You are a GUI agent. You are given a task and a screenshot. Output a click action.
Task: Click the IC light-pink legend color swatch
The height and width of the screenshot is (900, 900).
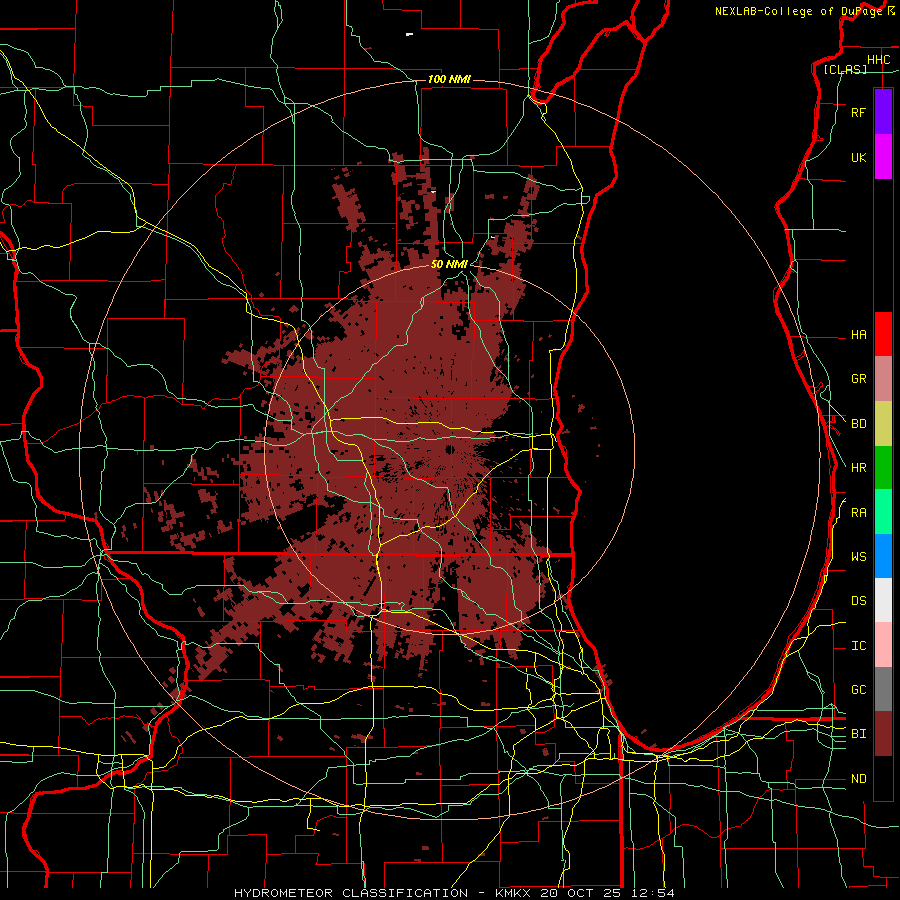click(883, 645)
